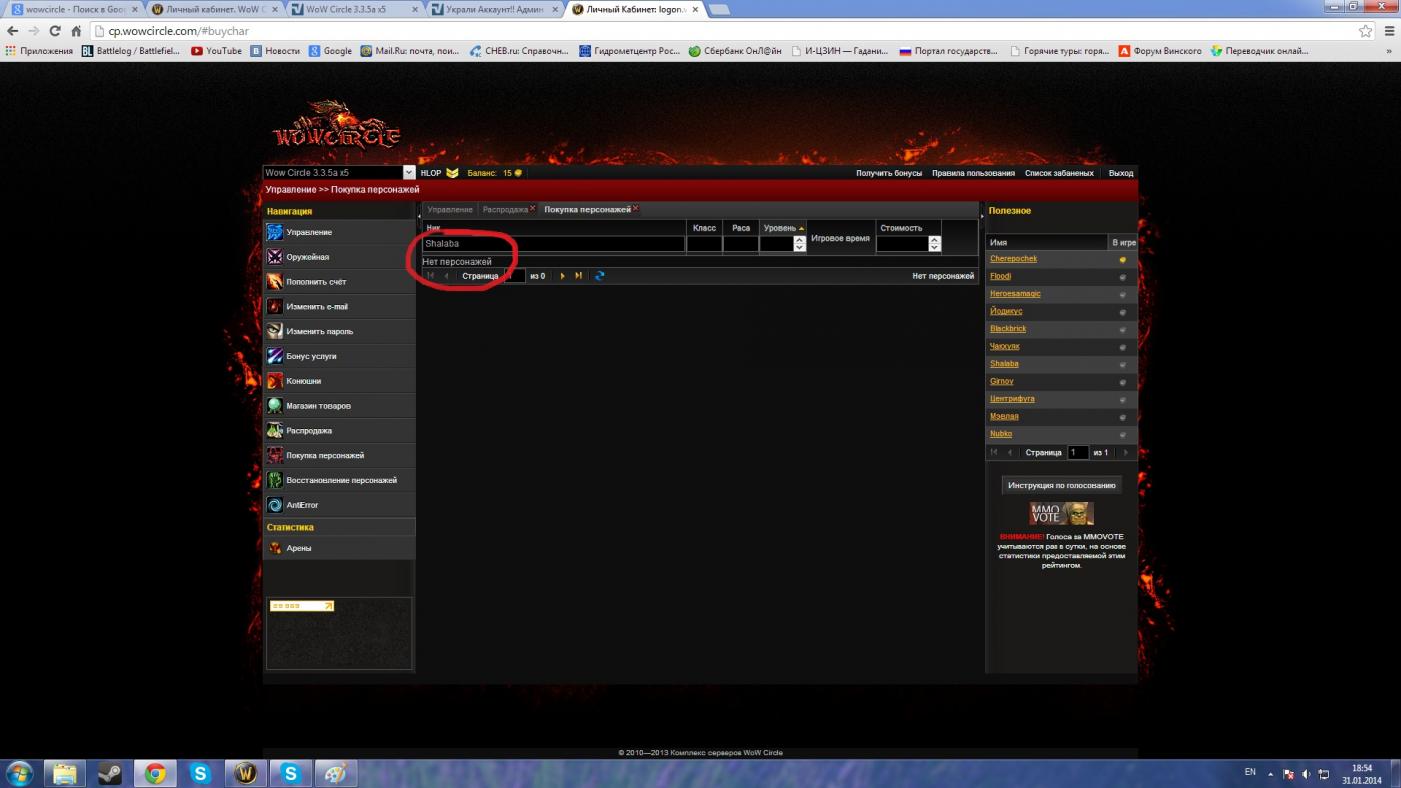Switch to the Управление tab

tap(449, 210)
